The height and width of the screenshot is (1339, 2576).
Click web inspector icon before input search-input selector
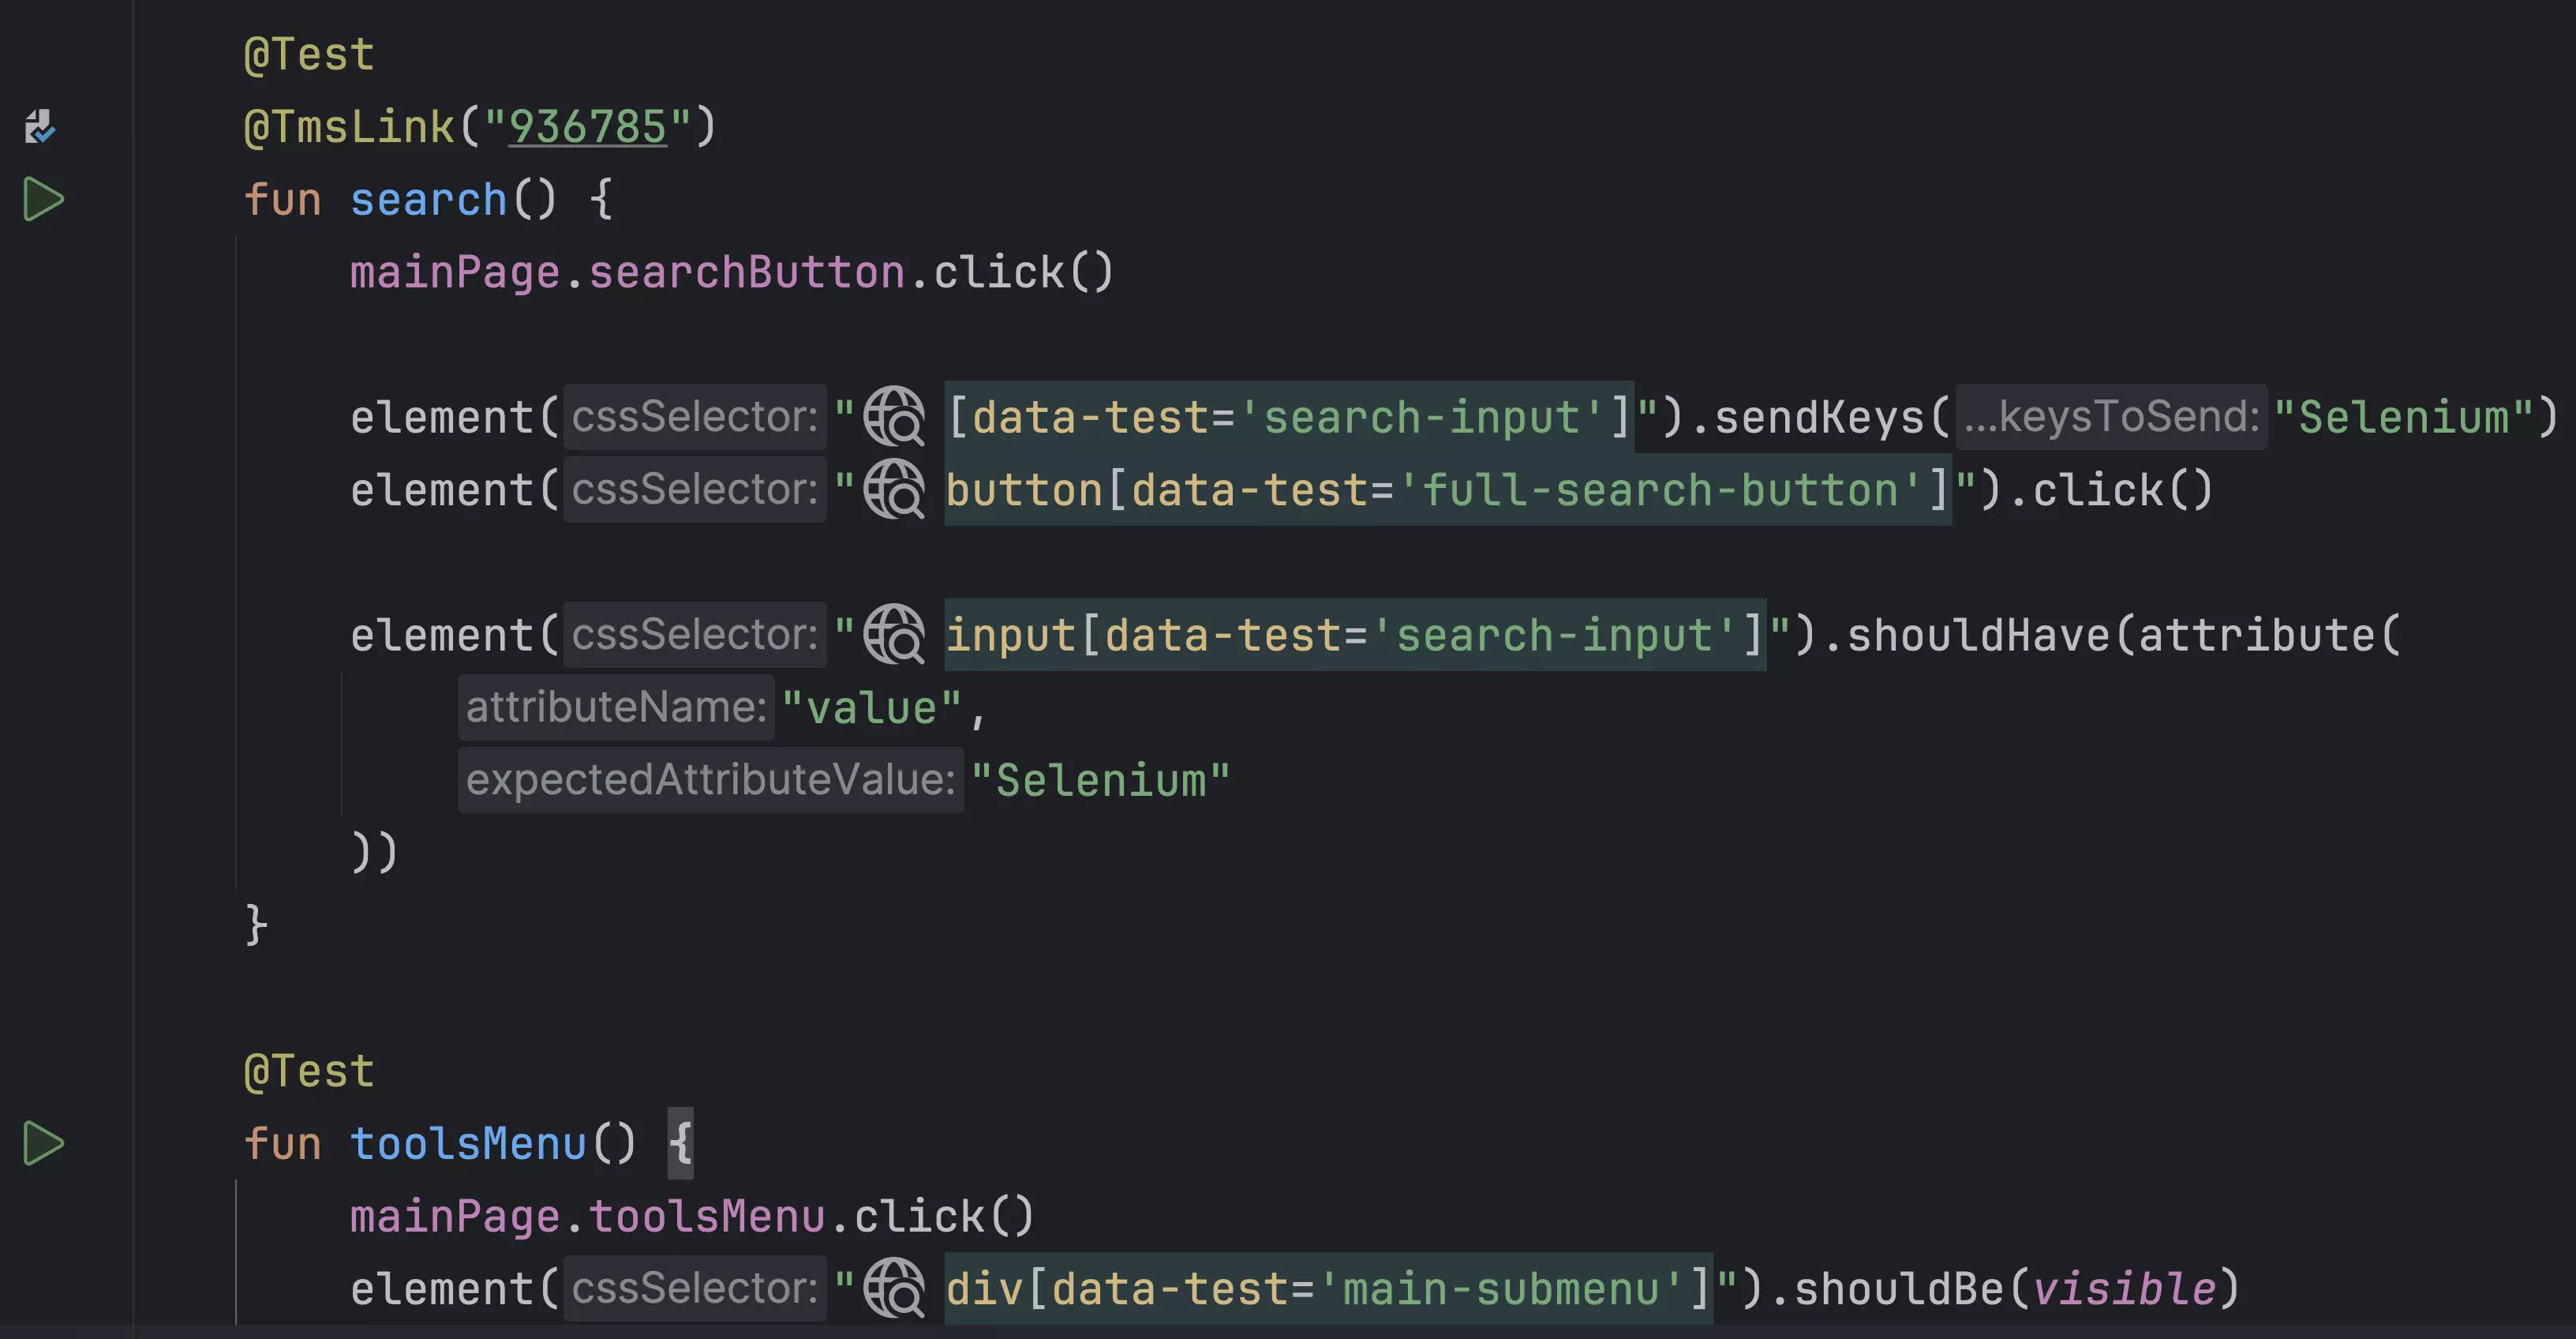coord(894,634)
